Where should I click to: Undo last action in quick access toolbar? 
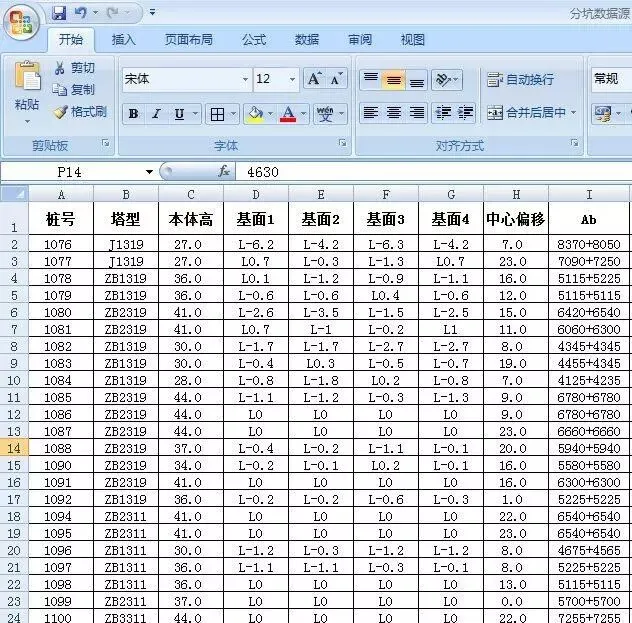(x=81, y=13)
